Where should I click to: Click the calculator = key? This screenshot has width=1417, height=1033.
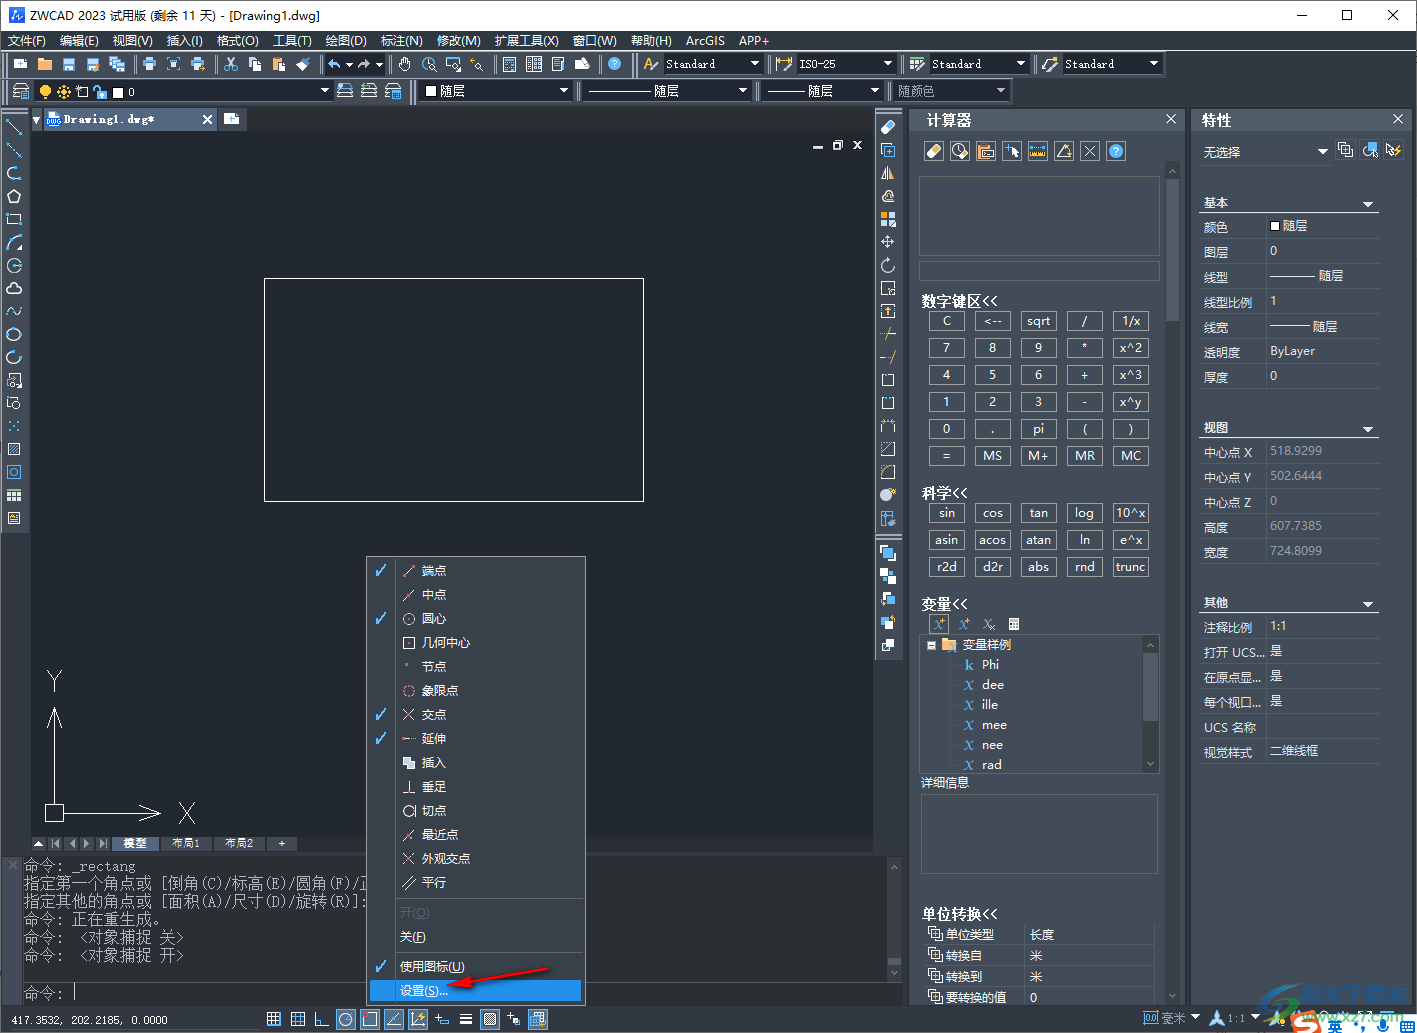click(946, 455)
